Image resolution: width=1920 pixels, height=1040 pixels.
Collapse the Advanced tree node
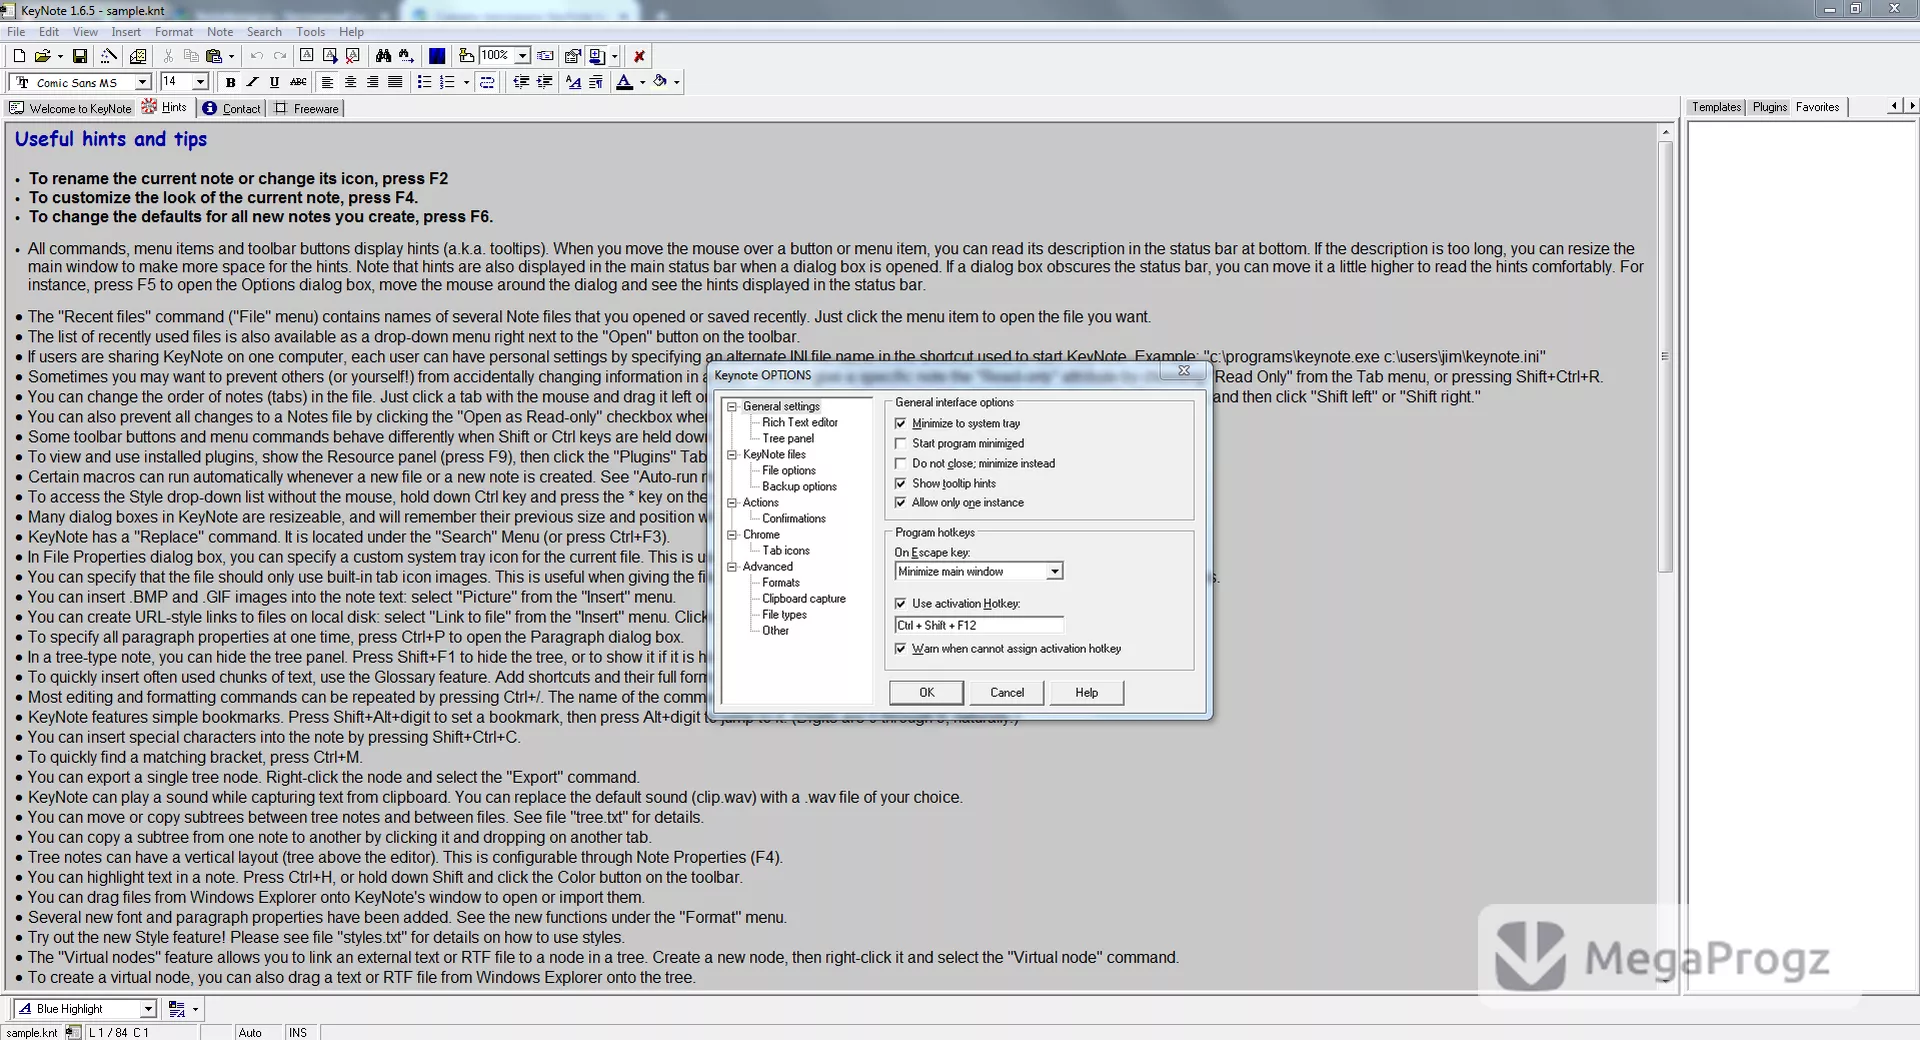732,566
